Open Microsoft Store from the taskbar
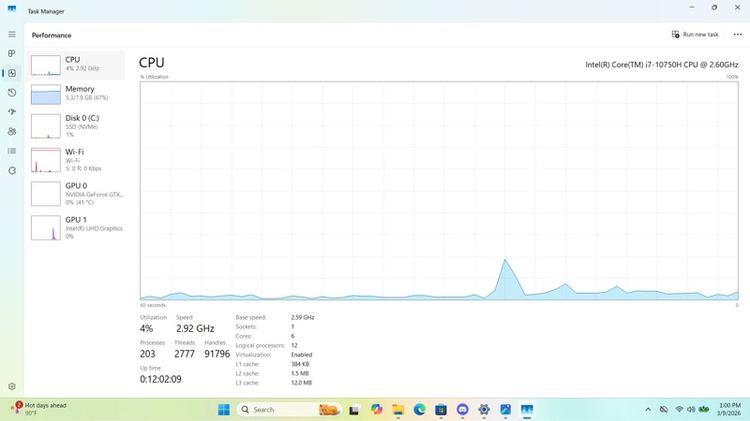This screenshot has width=750, height=421. tap(441, 410)
